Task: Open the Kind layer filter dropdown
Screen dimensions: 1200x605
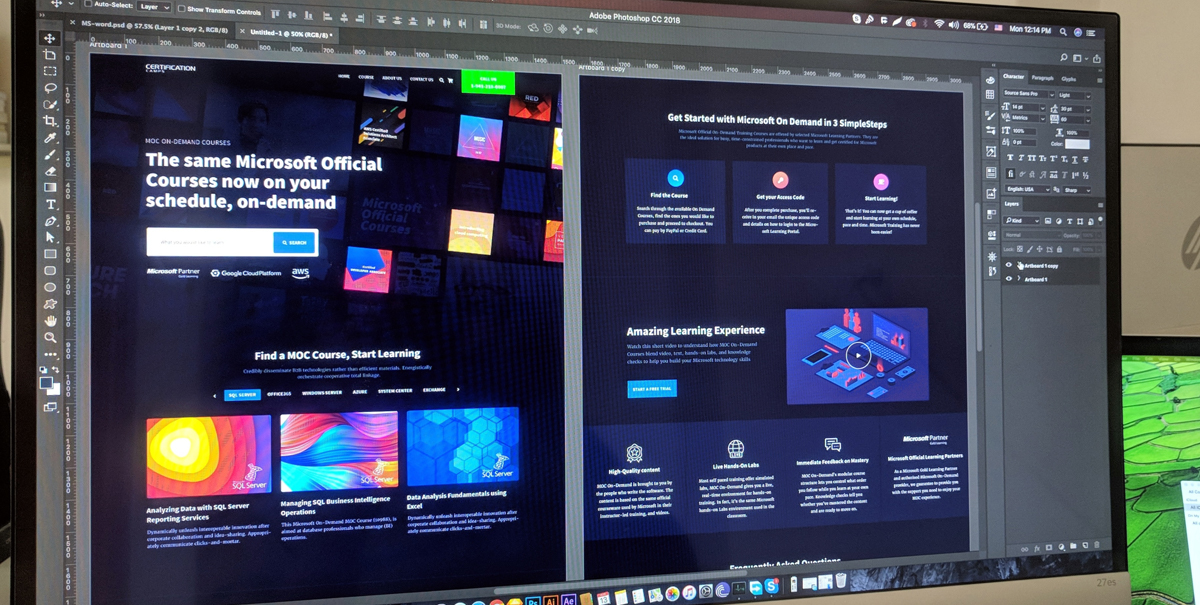Action: (1021, 221)
